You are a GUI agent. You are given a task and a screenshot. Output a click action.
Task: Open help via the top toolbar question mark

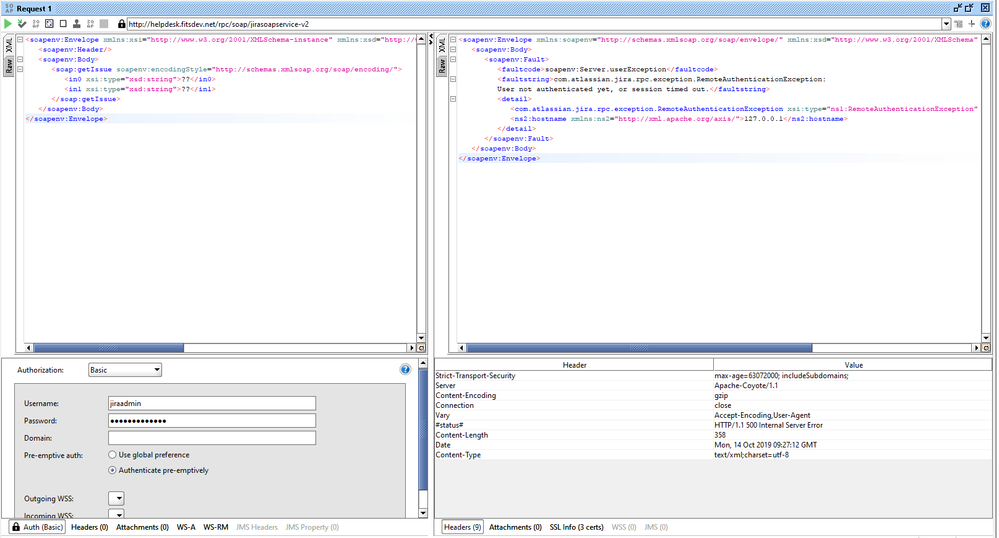tap(986, 24)
